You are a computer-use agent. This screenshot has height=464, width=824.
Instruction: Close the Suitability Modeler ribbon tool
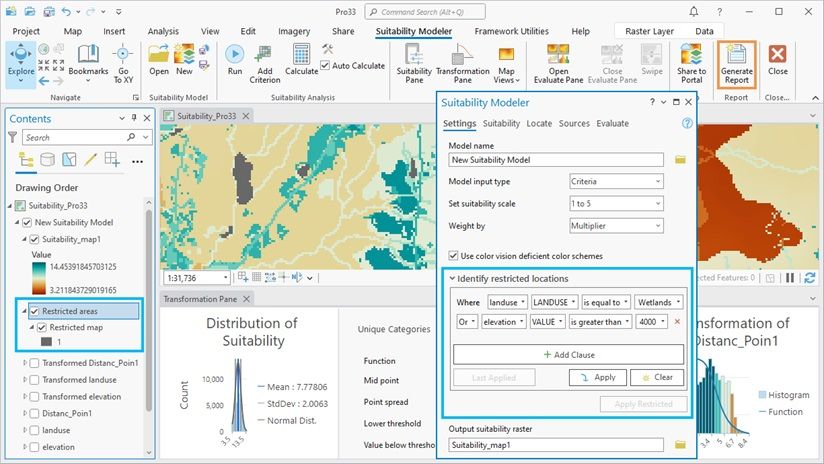click(777, 60)
